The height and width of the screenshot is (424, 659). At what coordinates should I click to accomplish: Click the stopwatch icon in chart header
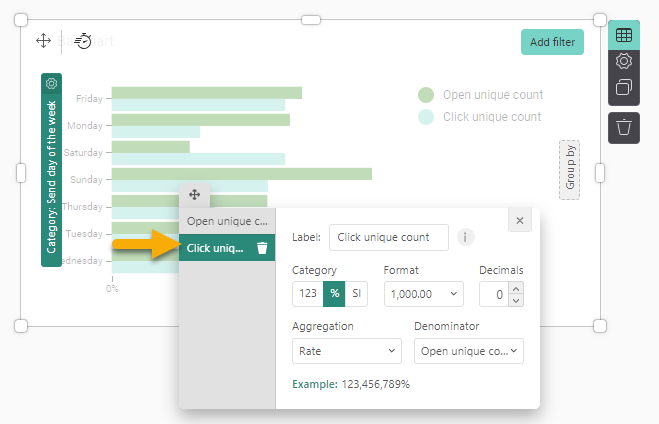(83, 41)
